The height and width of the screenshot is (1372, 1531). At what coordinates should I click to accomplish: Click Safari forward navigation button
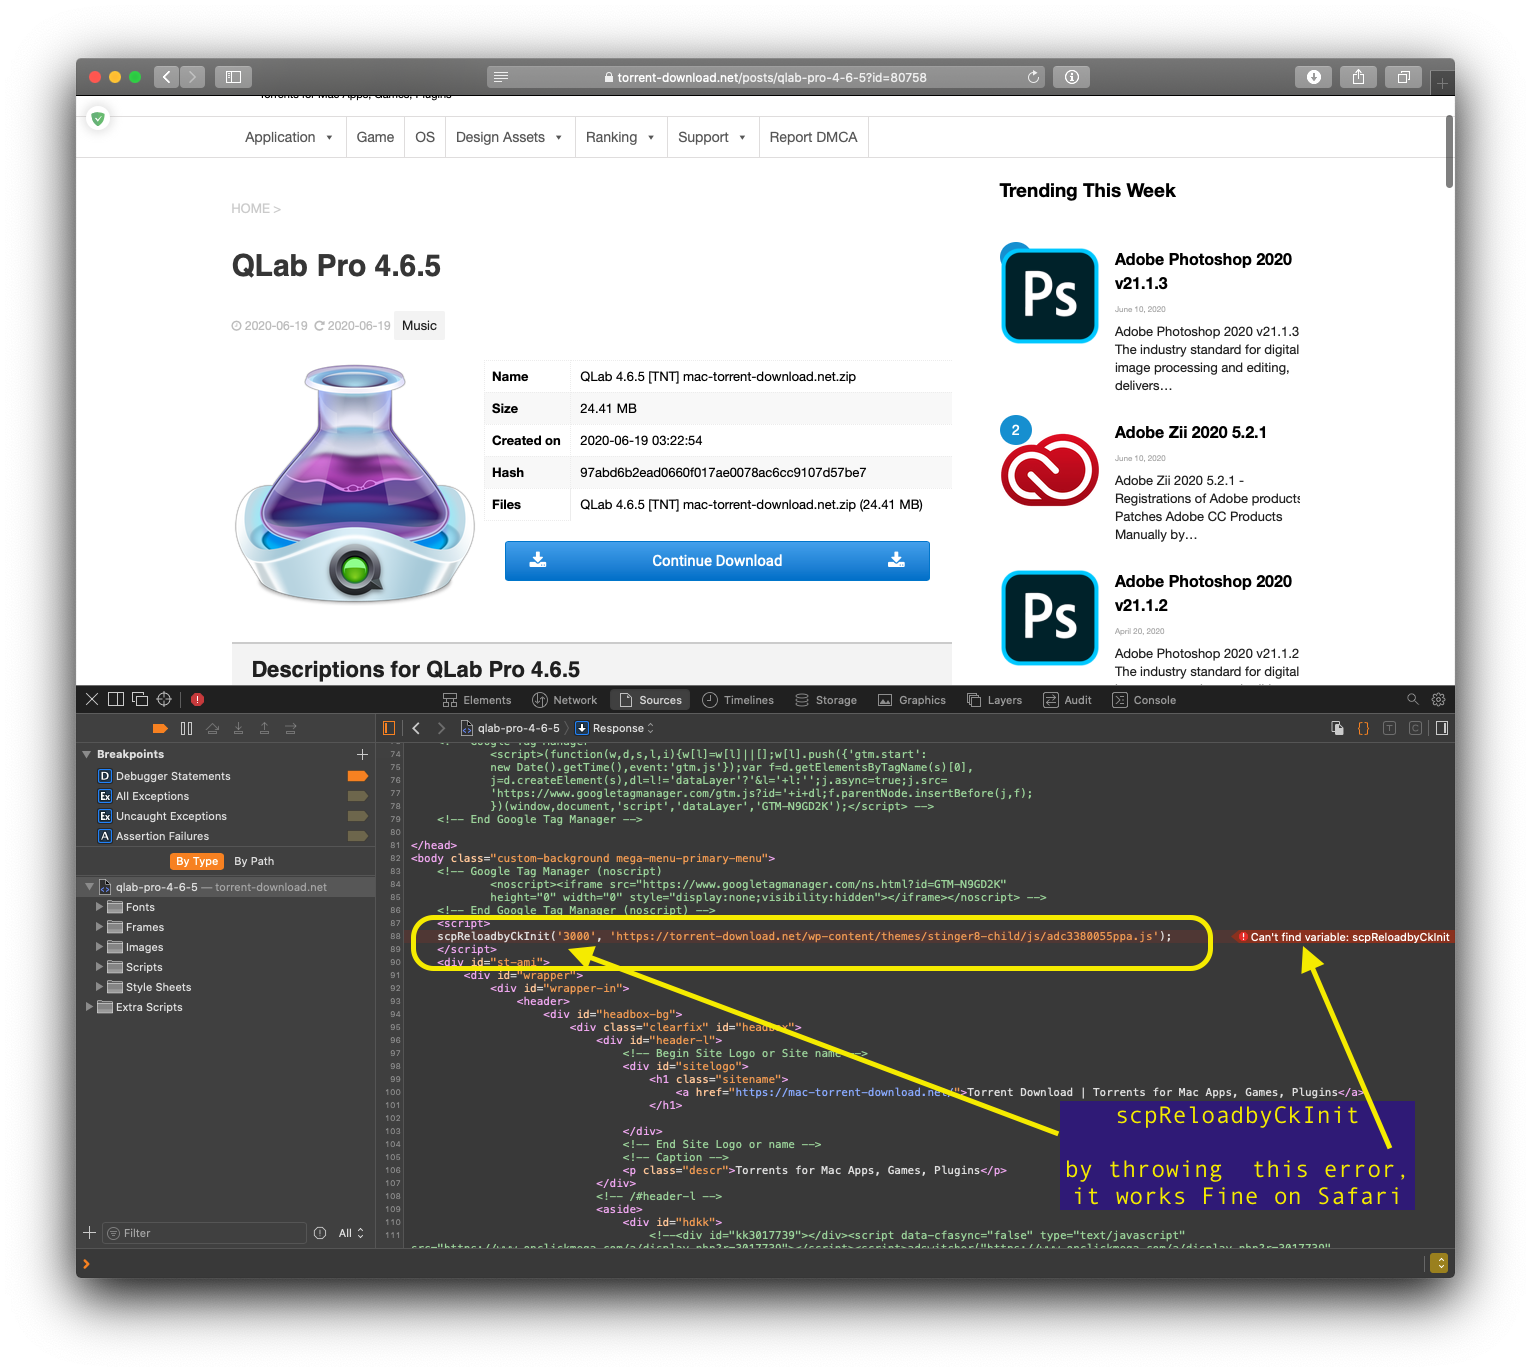pos(192,76)
